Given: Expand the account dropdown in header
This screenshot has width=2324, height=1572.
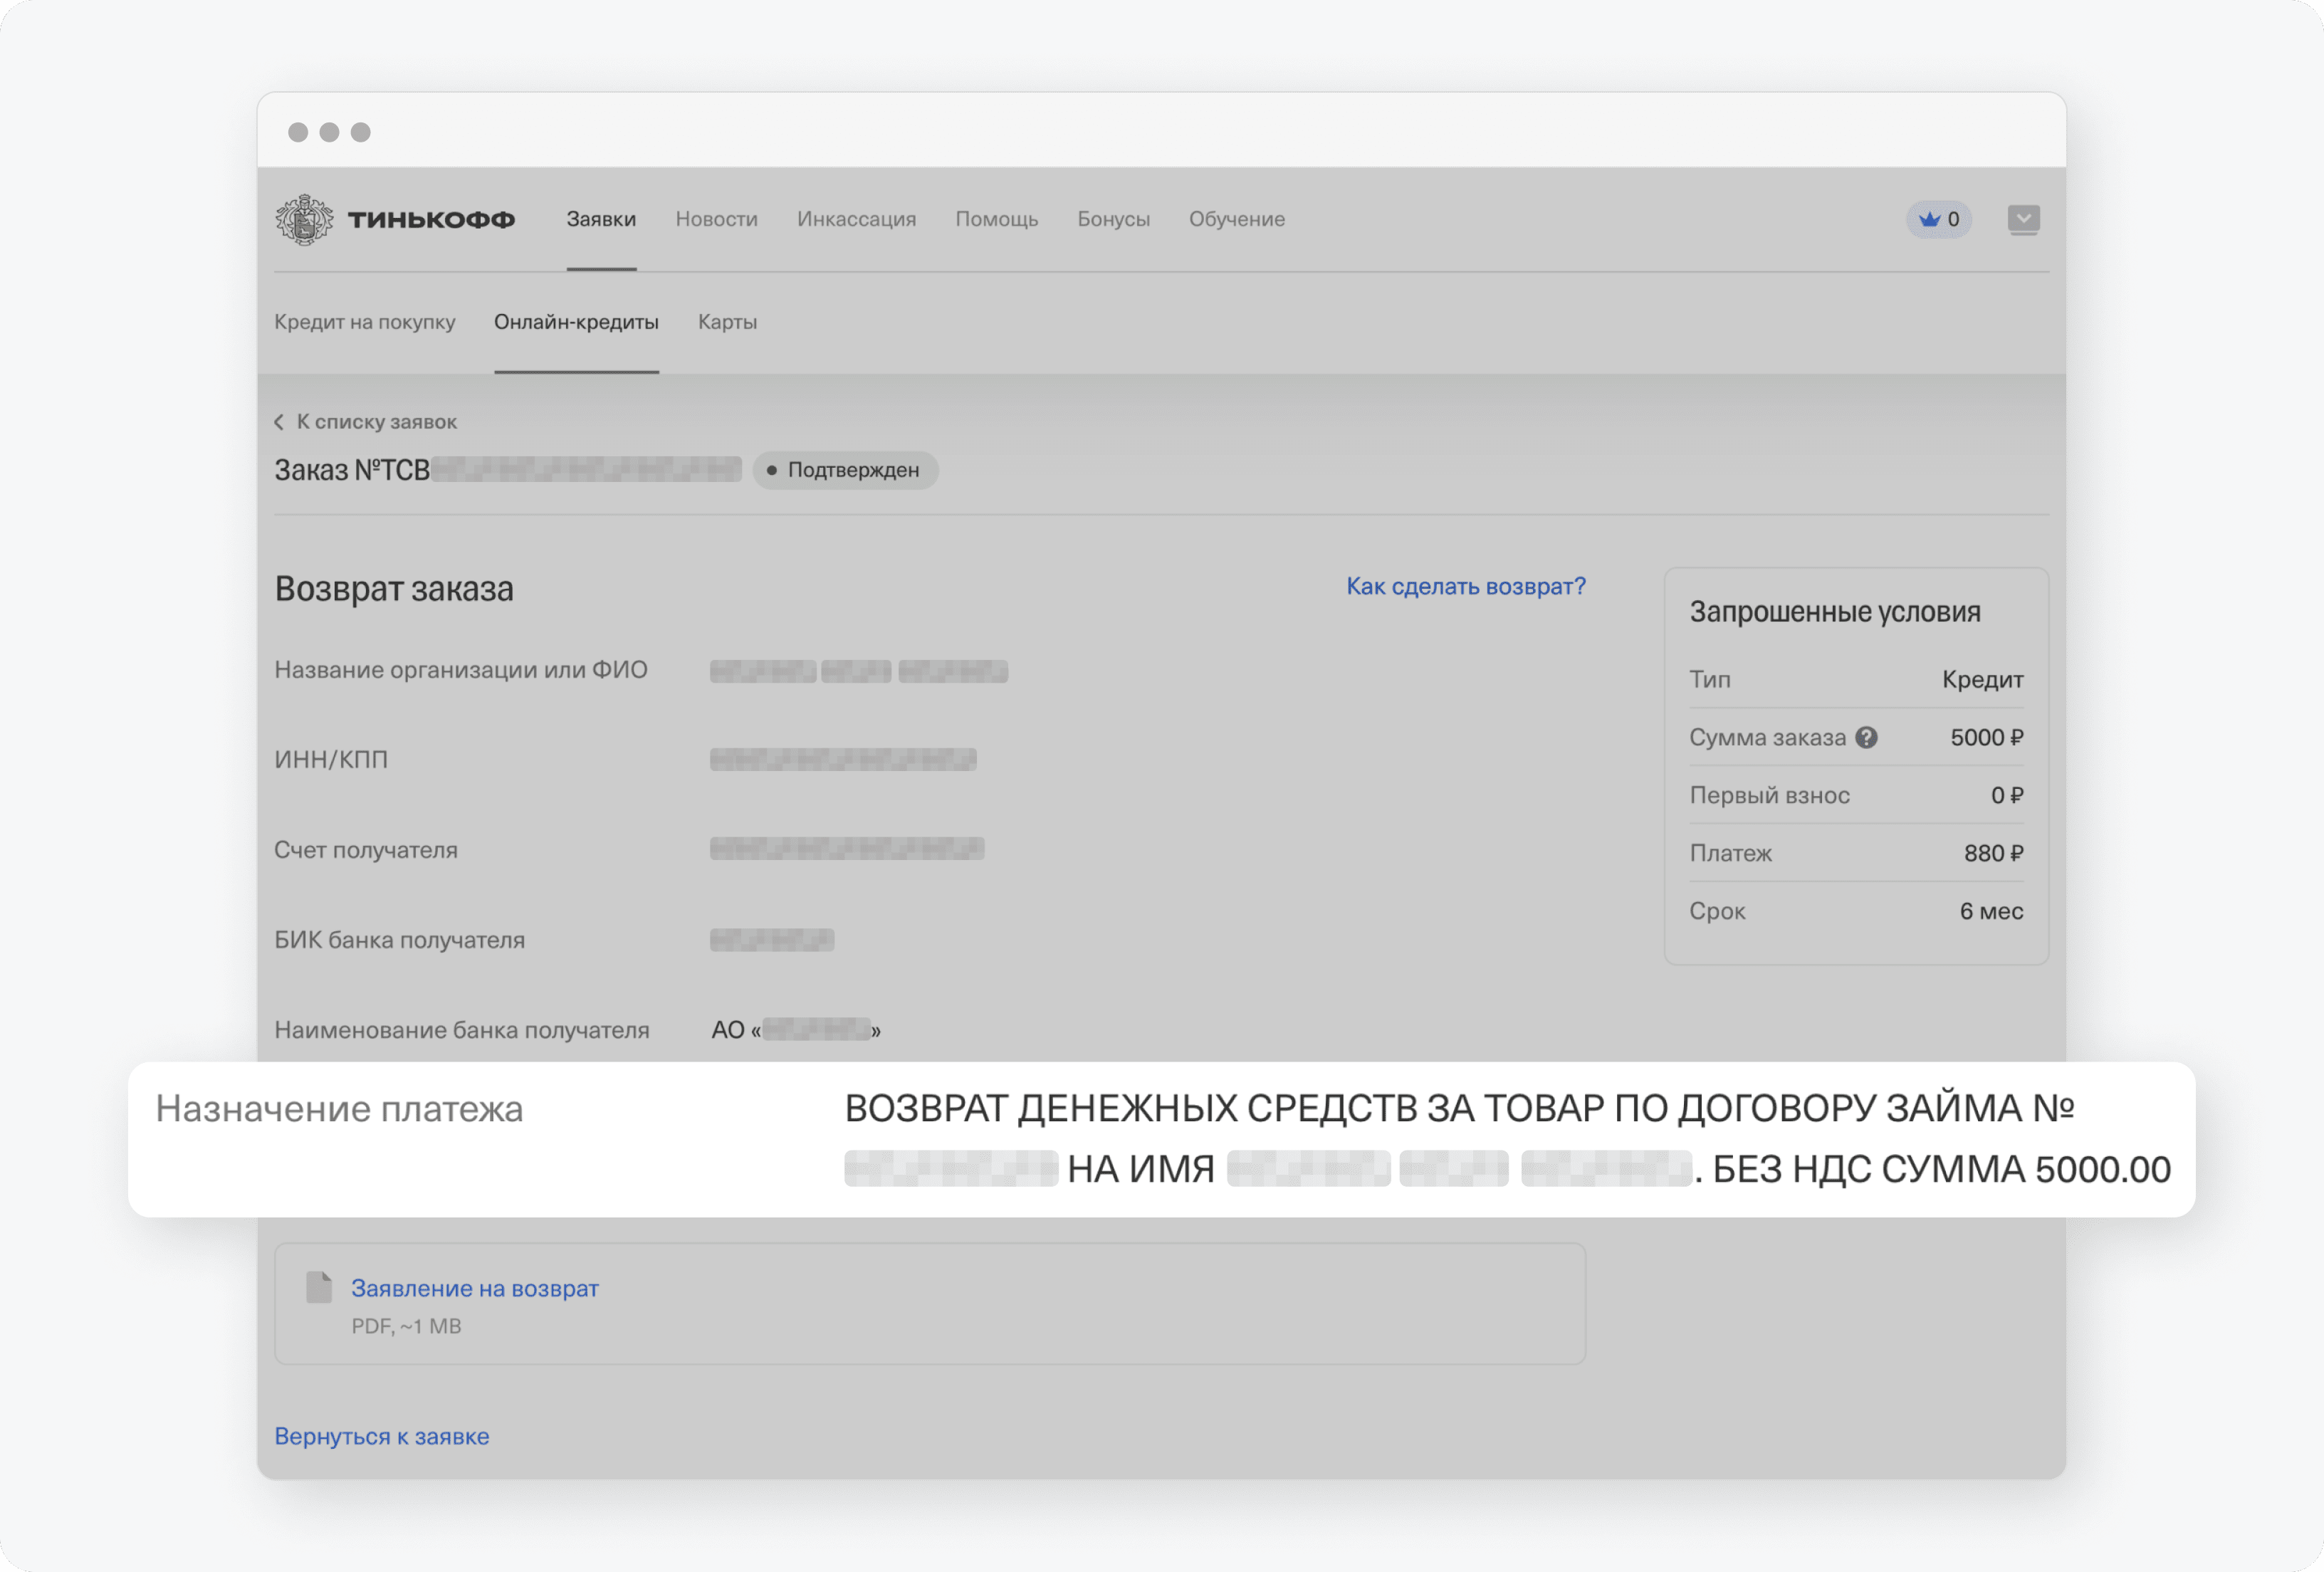Looking at the screenshot, I should (2023, 219).
